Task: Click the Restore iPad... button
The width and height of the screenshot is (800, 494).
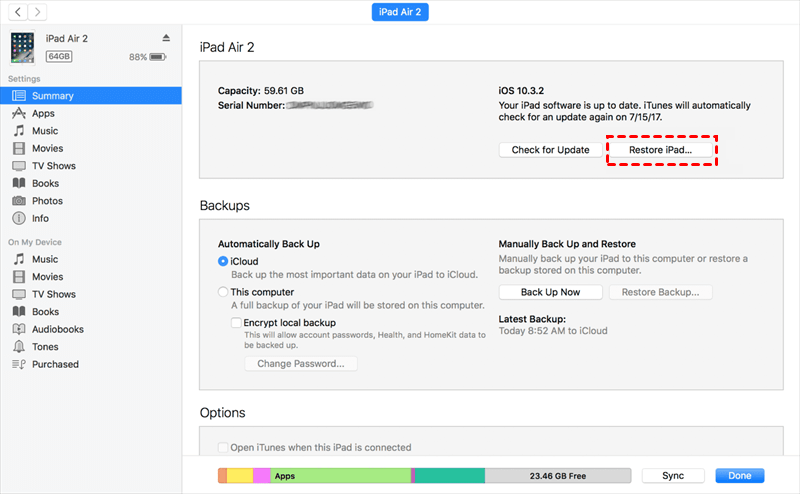Action: coord(662,150)
